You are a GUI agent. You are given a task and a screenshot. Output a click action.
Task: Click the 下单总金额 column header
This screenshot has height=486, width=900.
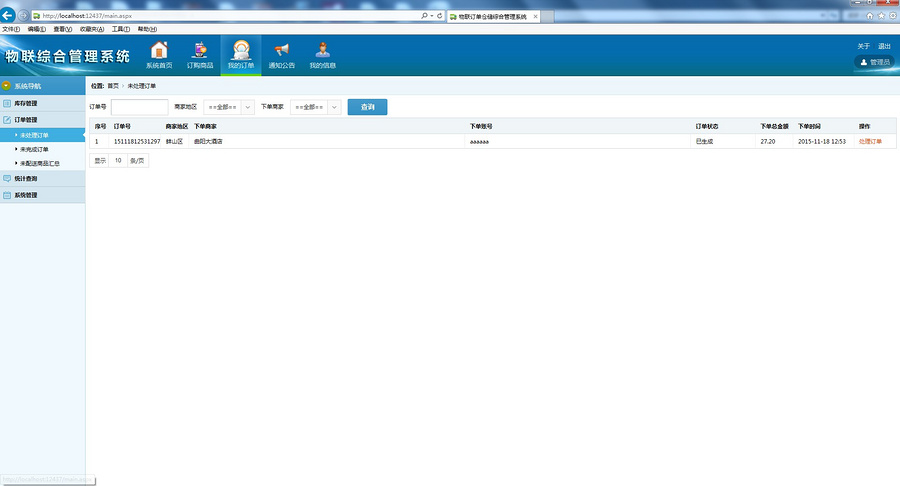774,126
